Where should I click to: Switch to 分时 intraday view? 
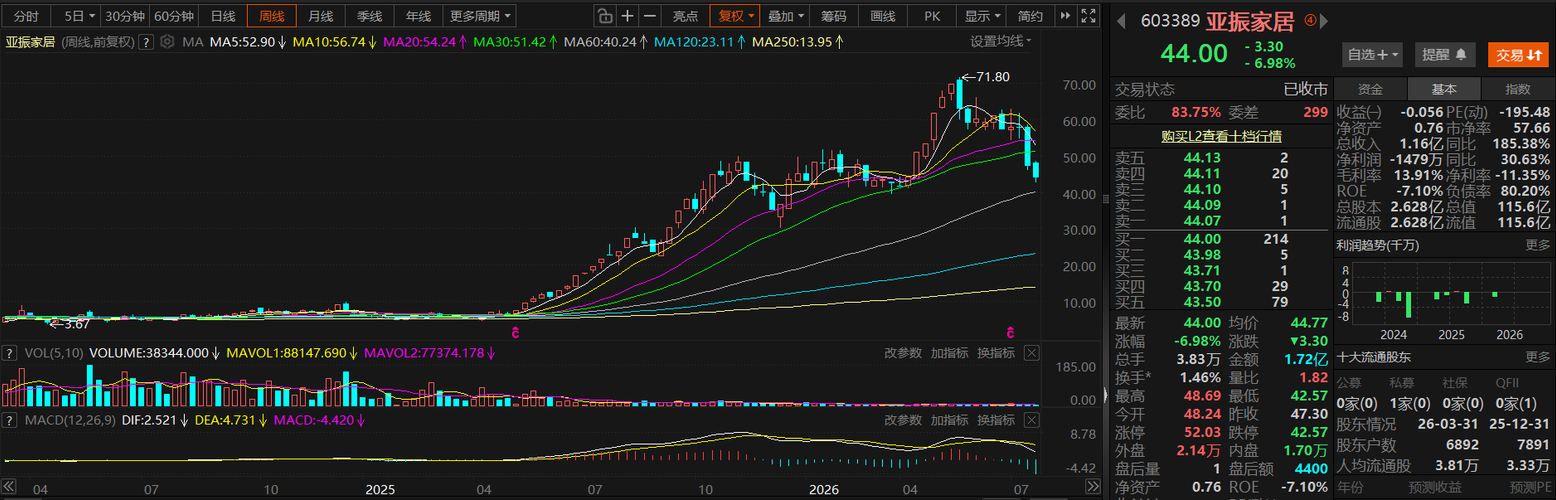click(27, 16)
